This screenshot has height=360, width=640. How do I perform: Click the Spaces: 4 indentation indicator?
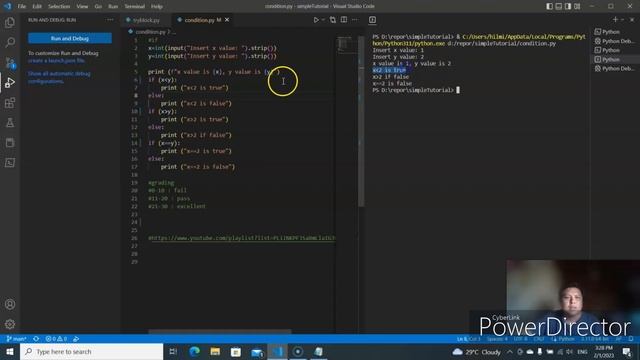[x=497, y=339]
